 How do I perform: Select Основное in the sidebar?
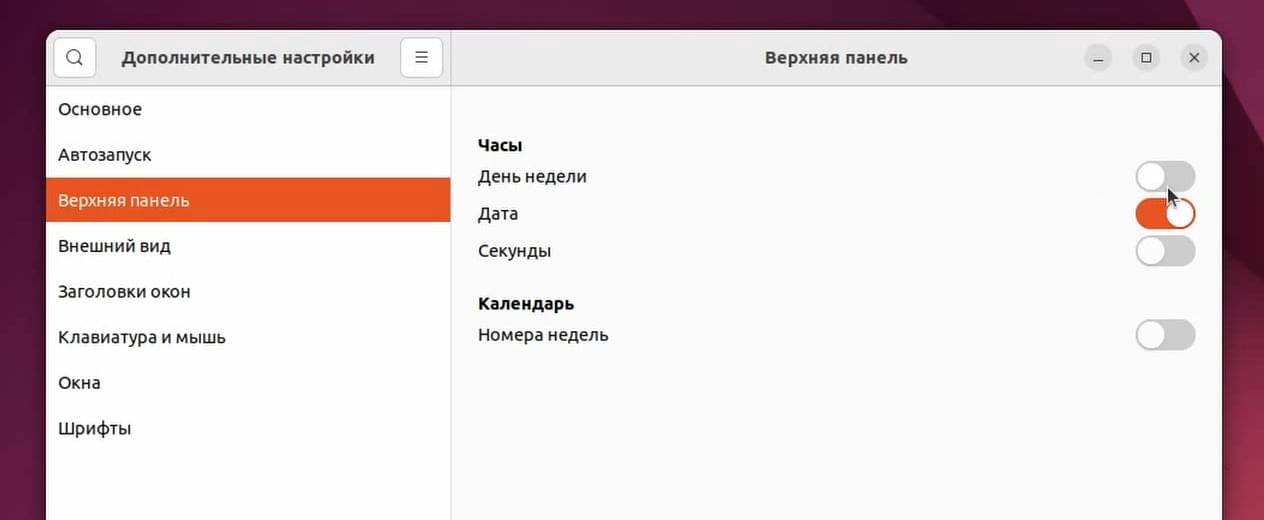[x=248, y=109]
